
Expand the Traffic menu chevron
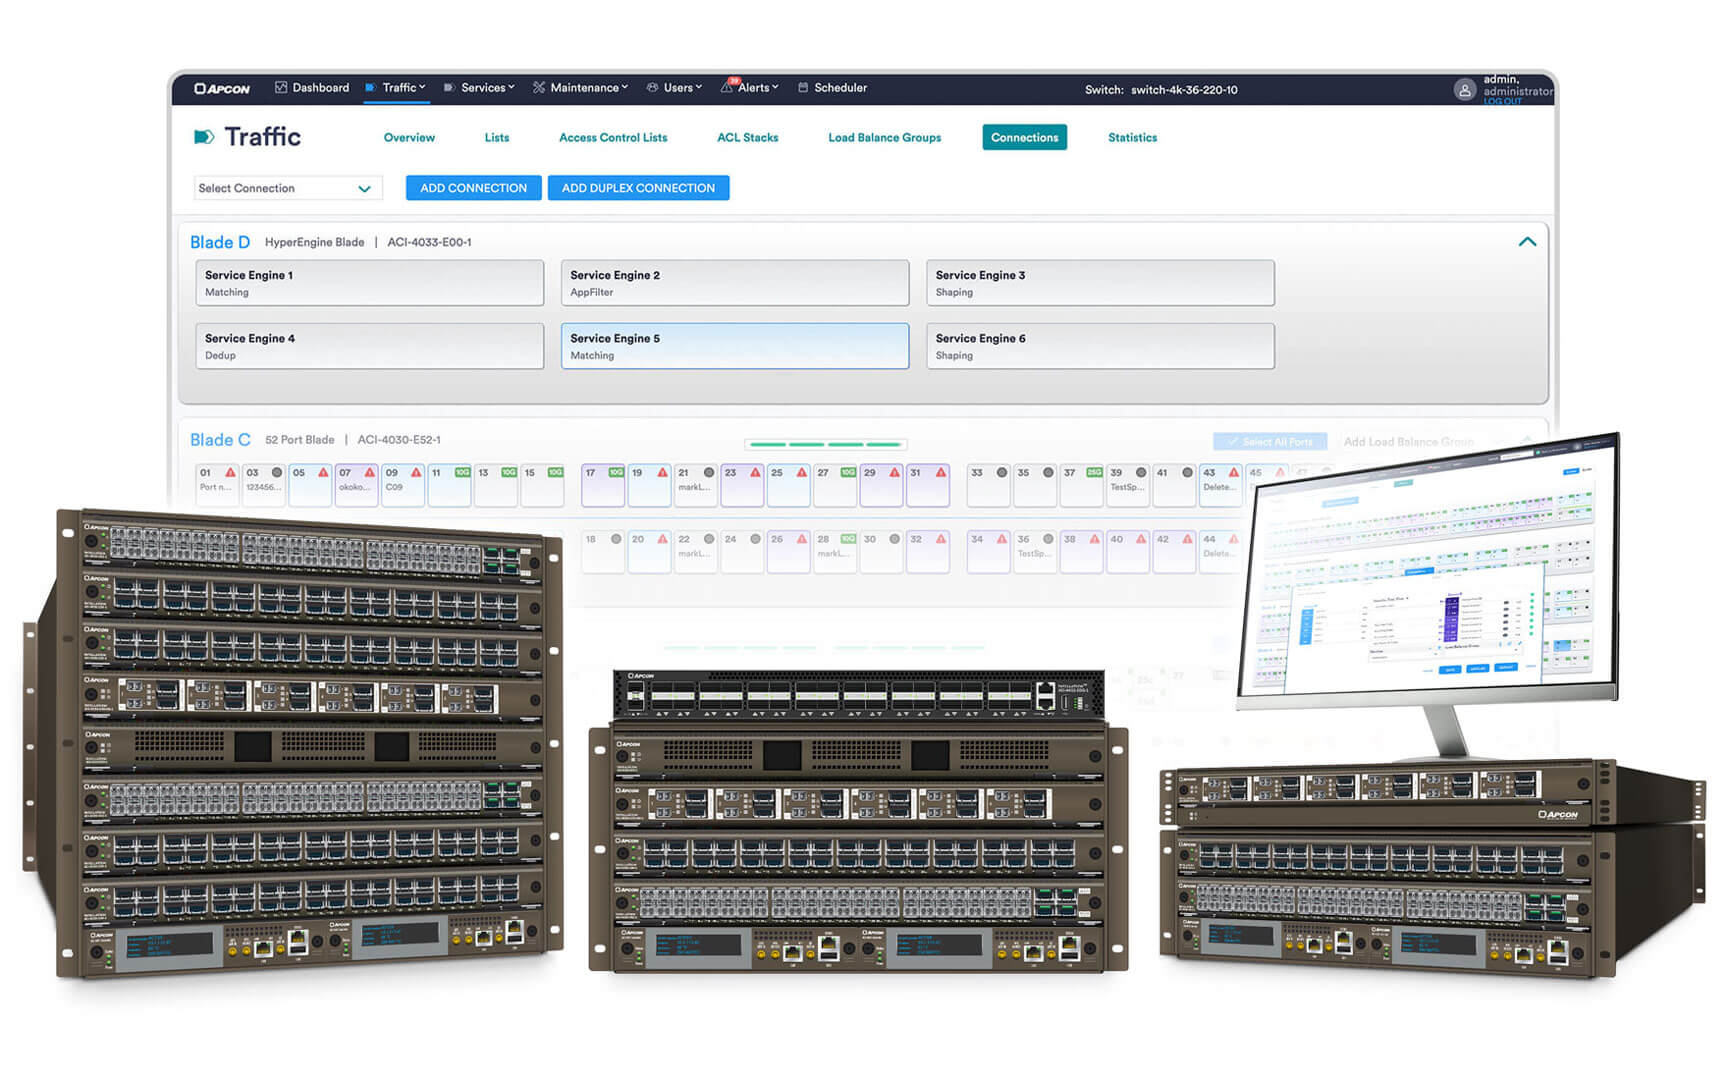[422, 87]
